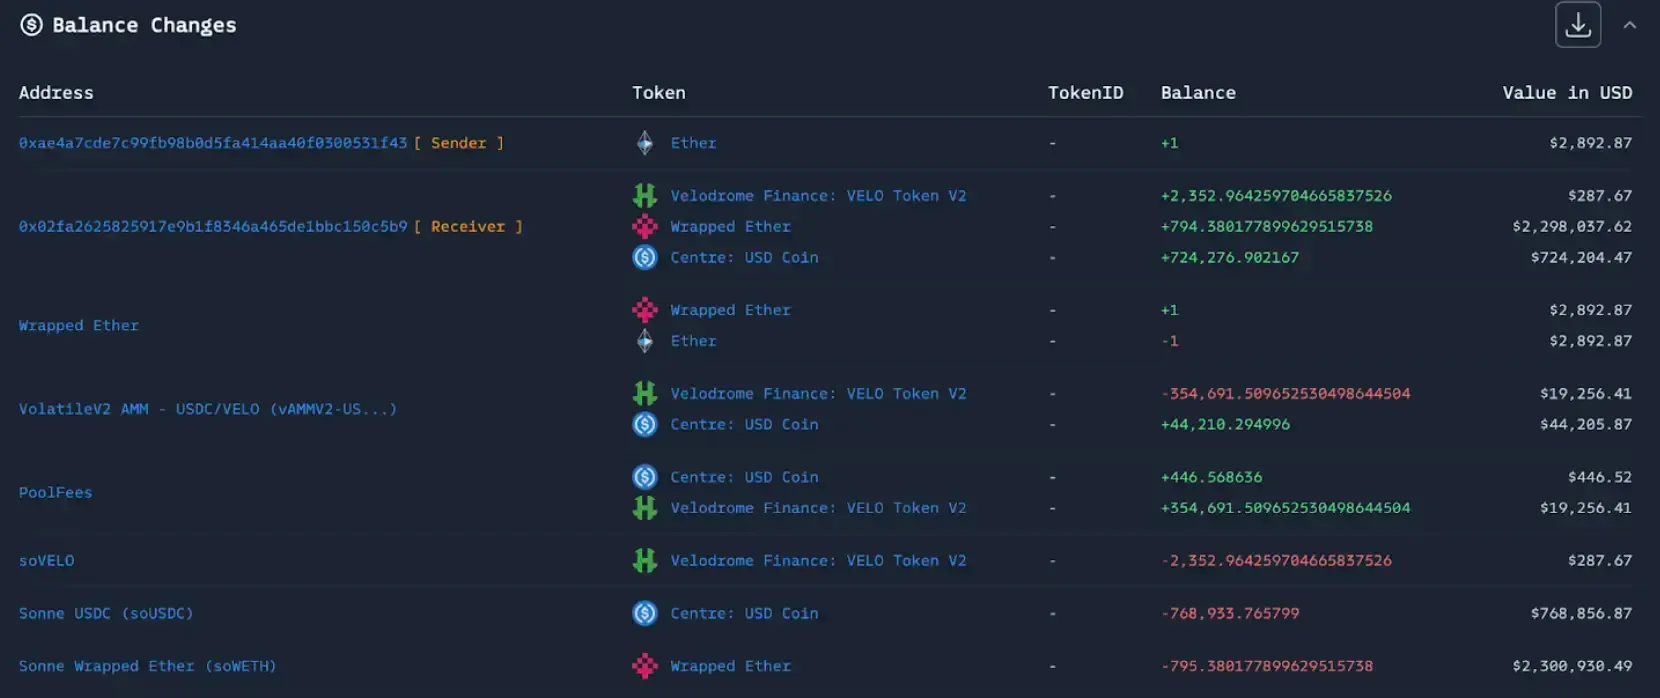This screenshot has width=1660, height=698.
Task: Click the VELO token icon in Receiver row
Action: [645, 196]
